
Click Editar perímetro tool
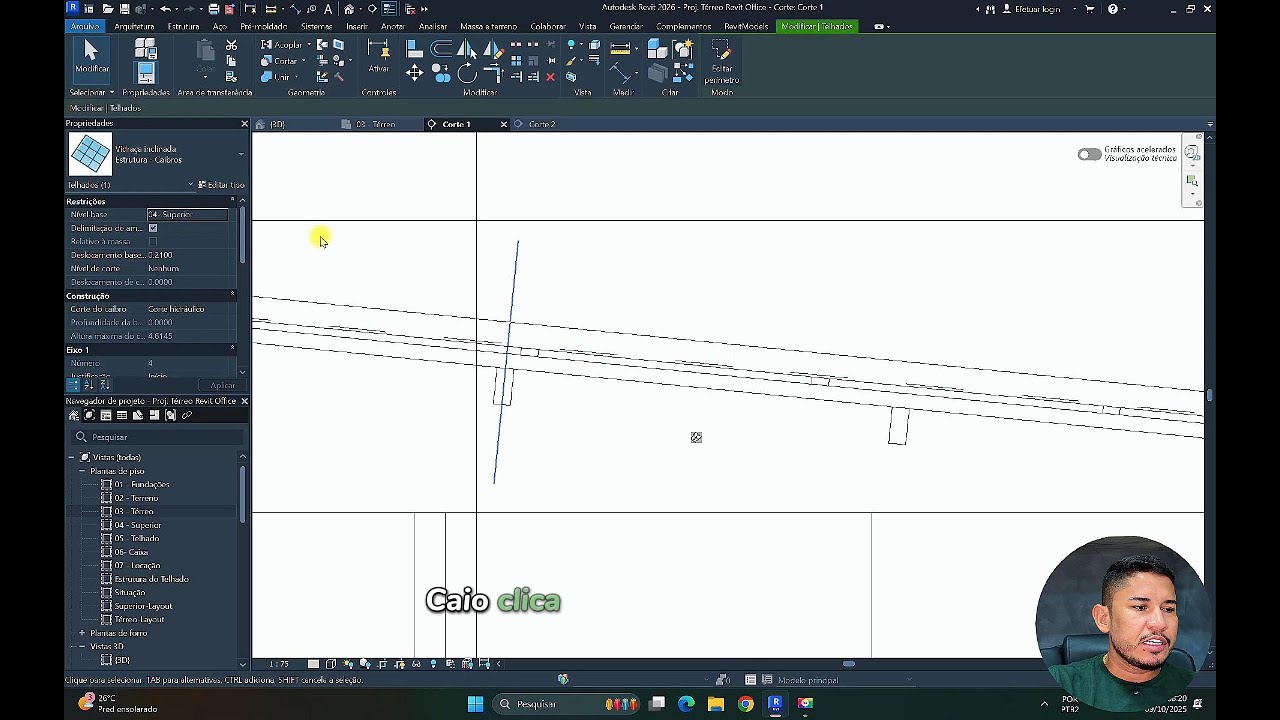[721, 63]
